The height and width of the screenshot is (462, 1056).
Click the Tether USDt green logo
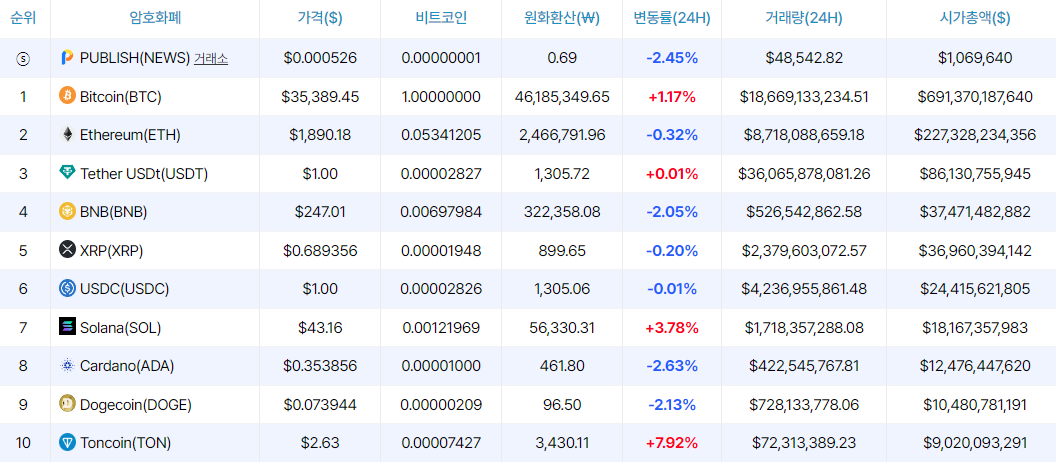pyautogui.click(x=68, y=173)
